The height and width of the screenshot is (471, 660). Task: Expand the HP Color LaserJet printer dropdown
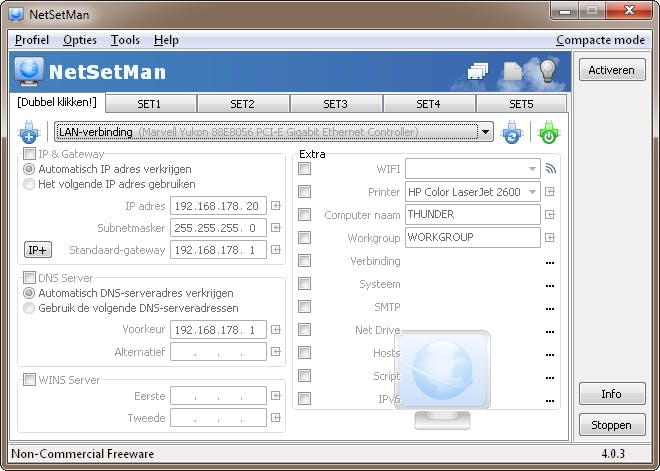[x=532, y=192]
